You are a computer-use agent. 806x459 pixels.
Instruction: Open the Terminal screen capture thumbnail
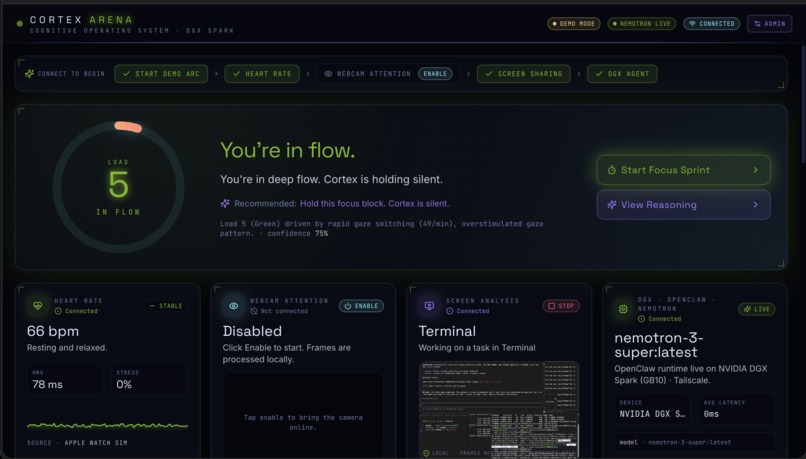pos(499,410)
